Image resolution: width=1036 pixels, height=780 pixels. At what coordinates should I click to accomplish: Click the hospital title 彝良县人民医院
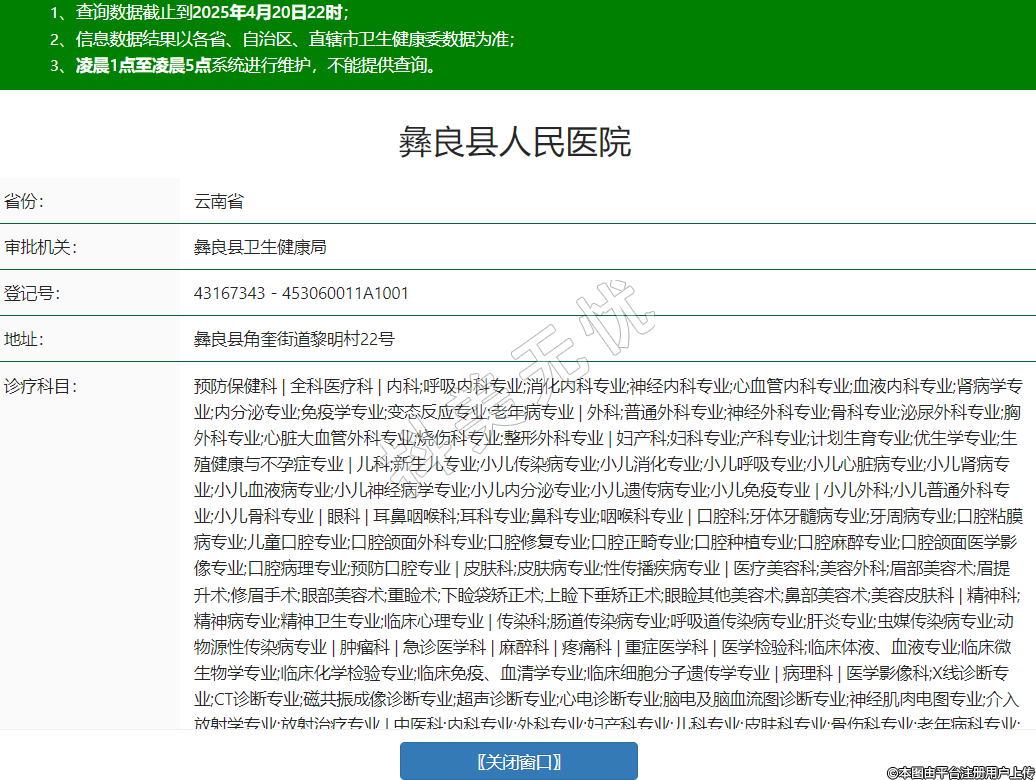(x=515, y=143)
